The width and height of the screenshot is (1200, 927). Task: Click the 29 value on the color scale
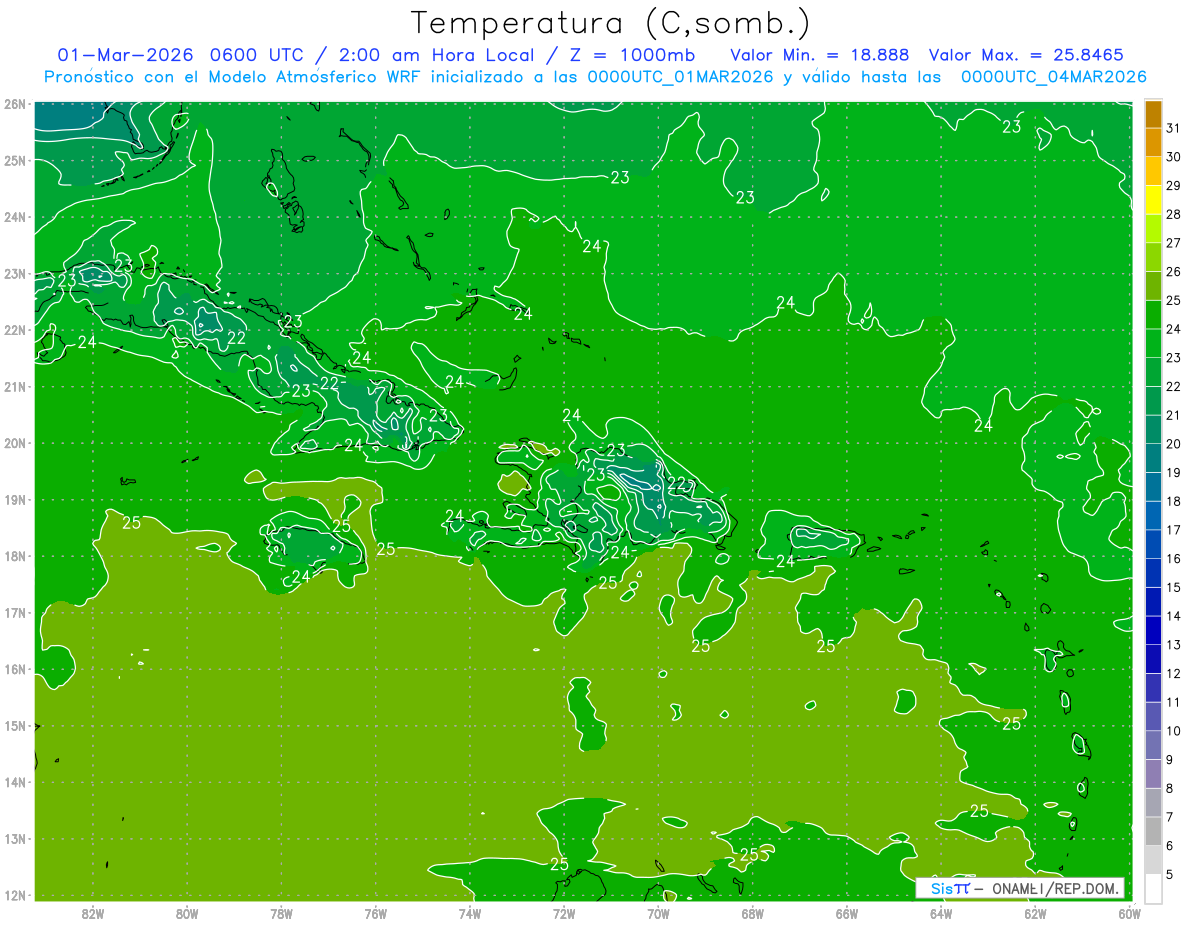tap(1174, 185)
